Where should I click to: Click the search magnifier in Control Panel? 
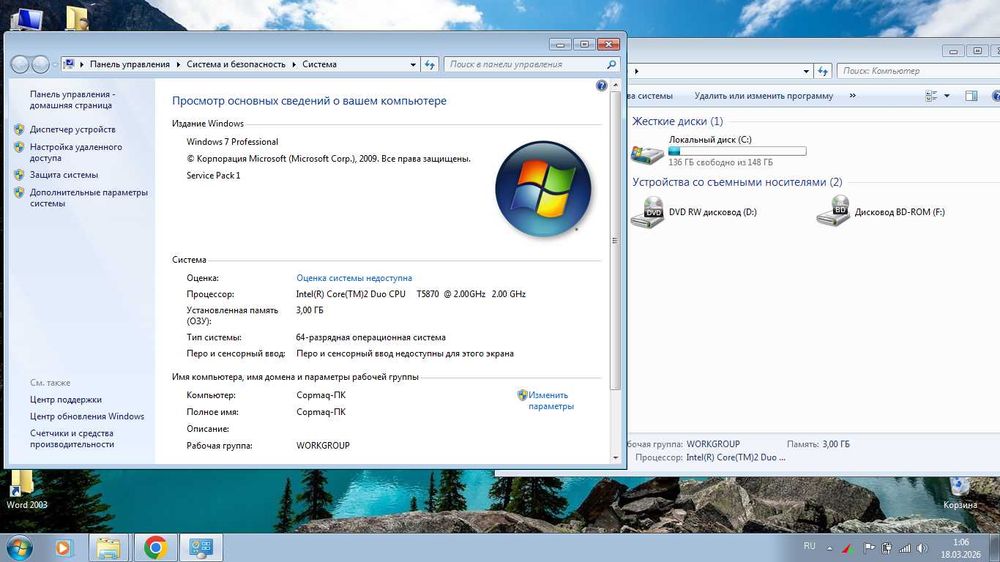click(611, 64)
